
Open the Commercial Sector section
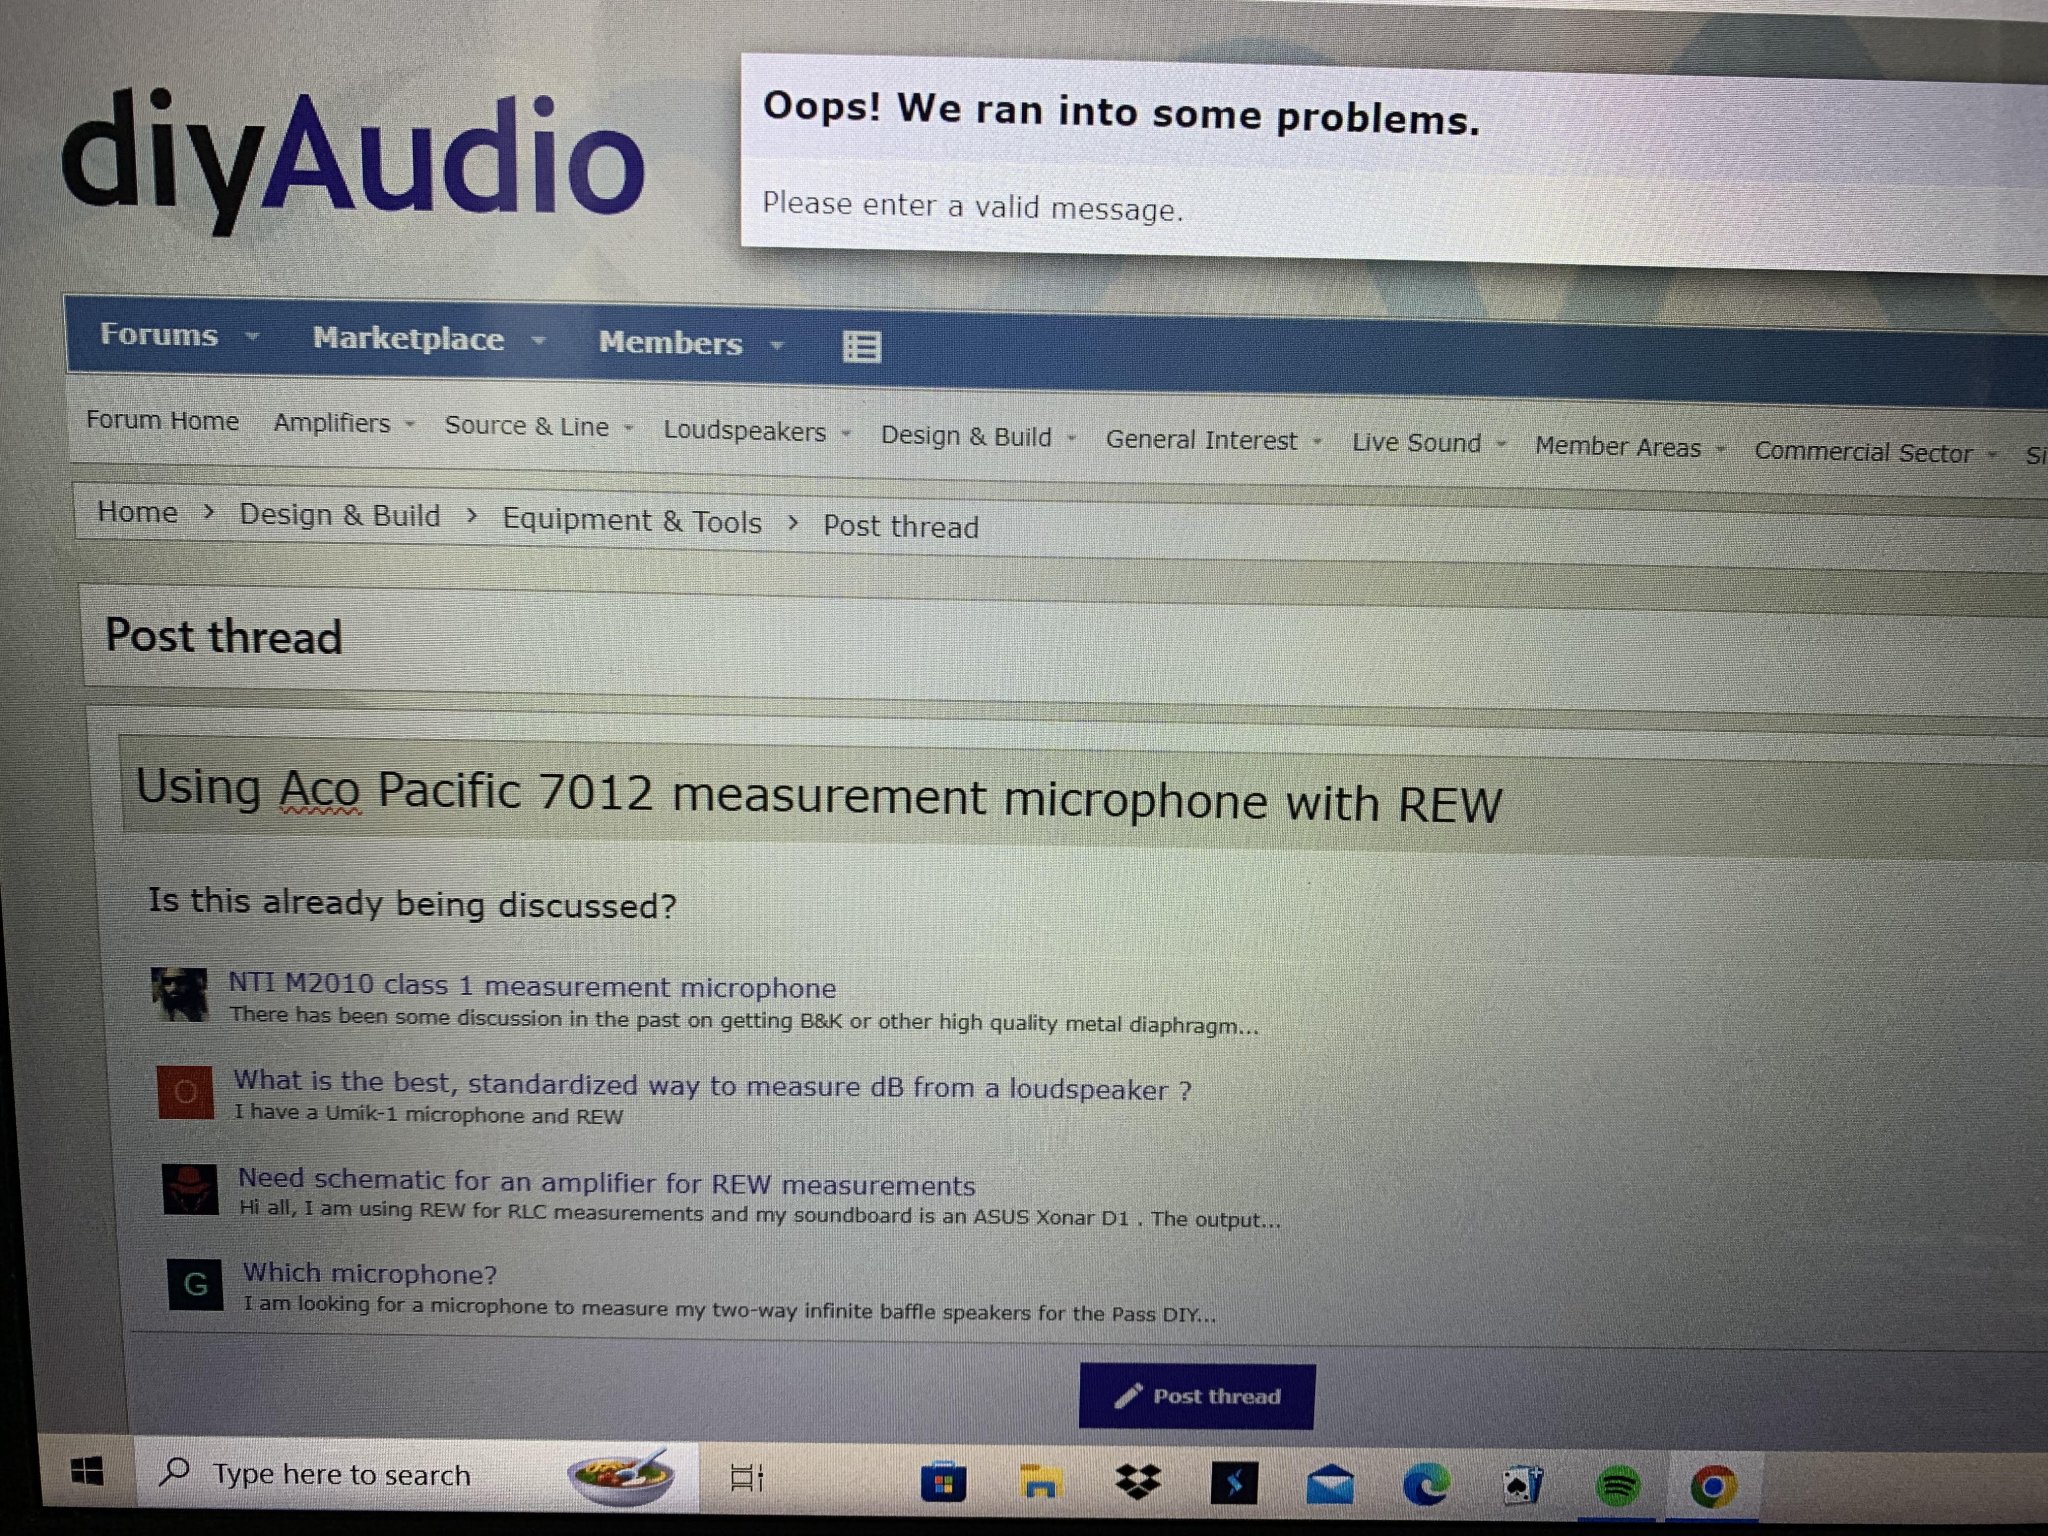(x=1863, y=452)
